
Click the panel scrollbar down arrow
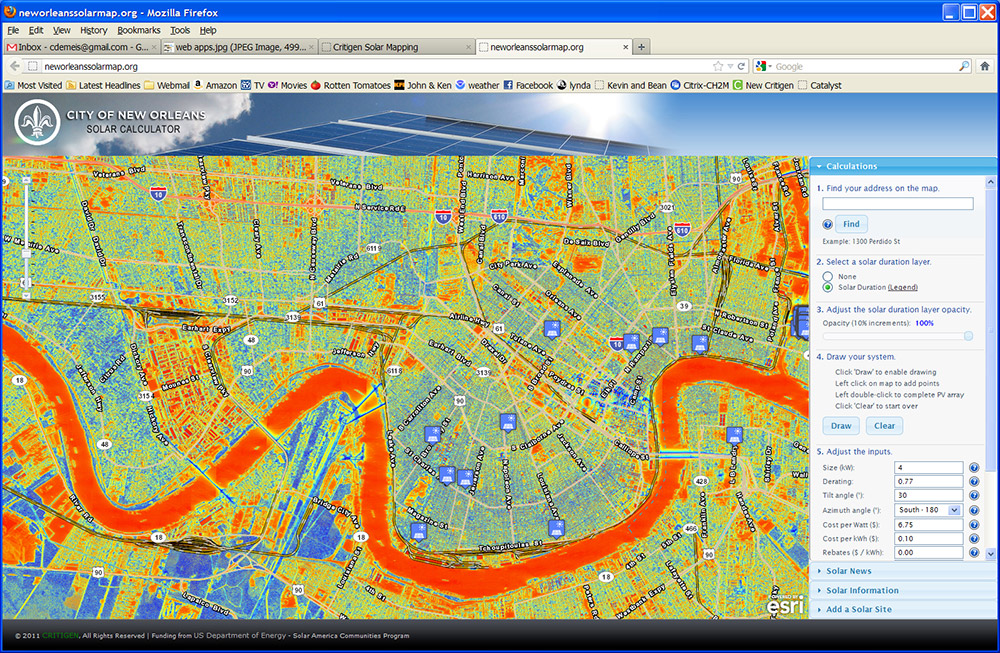(x=990, y=554)
